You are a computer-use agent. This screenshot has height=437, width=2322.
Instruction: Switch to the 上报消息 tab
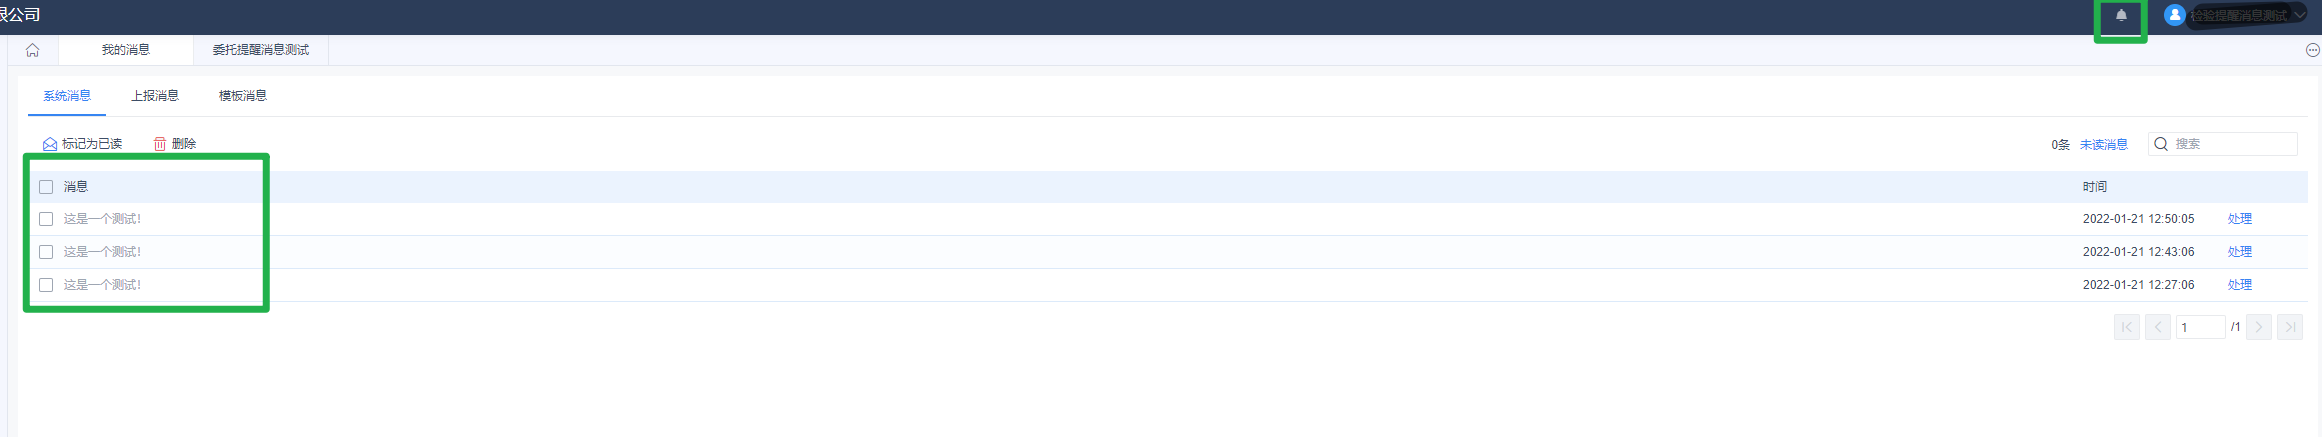point(155,96)
